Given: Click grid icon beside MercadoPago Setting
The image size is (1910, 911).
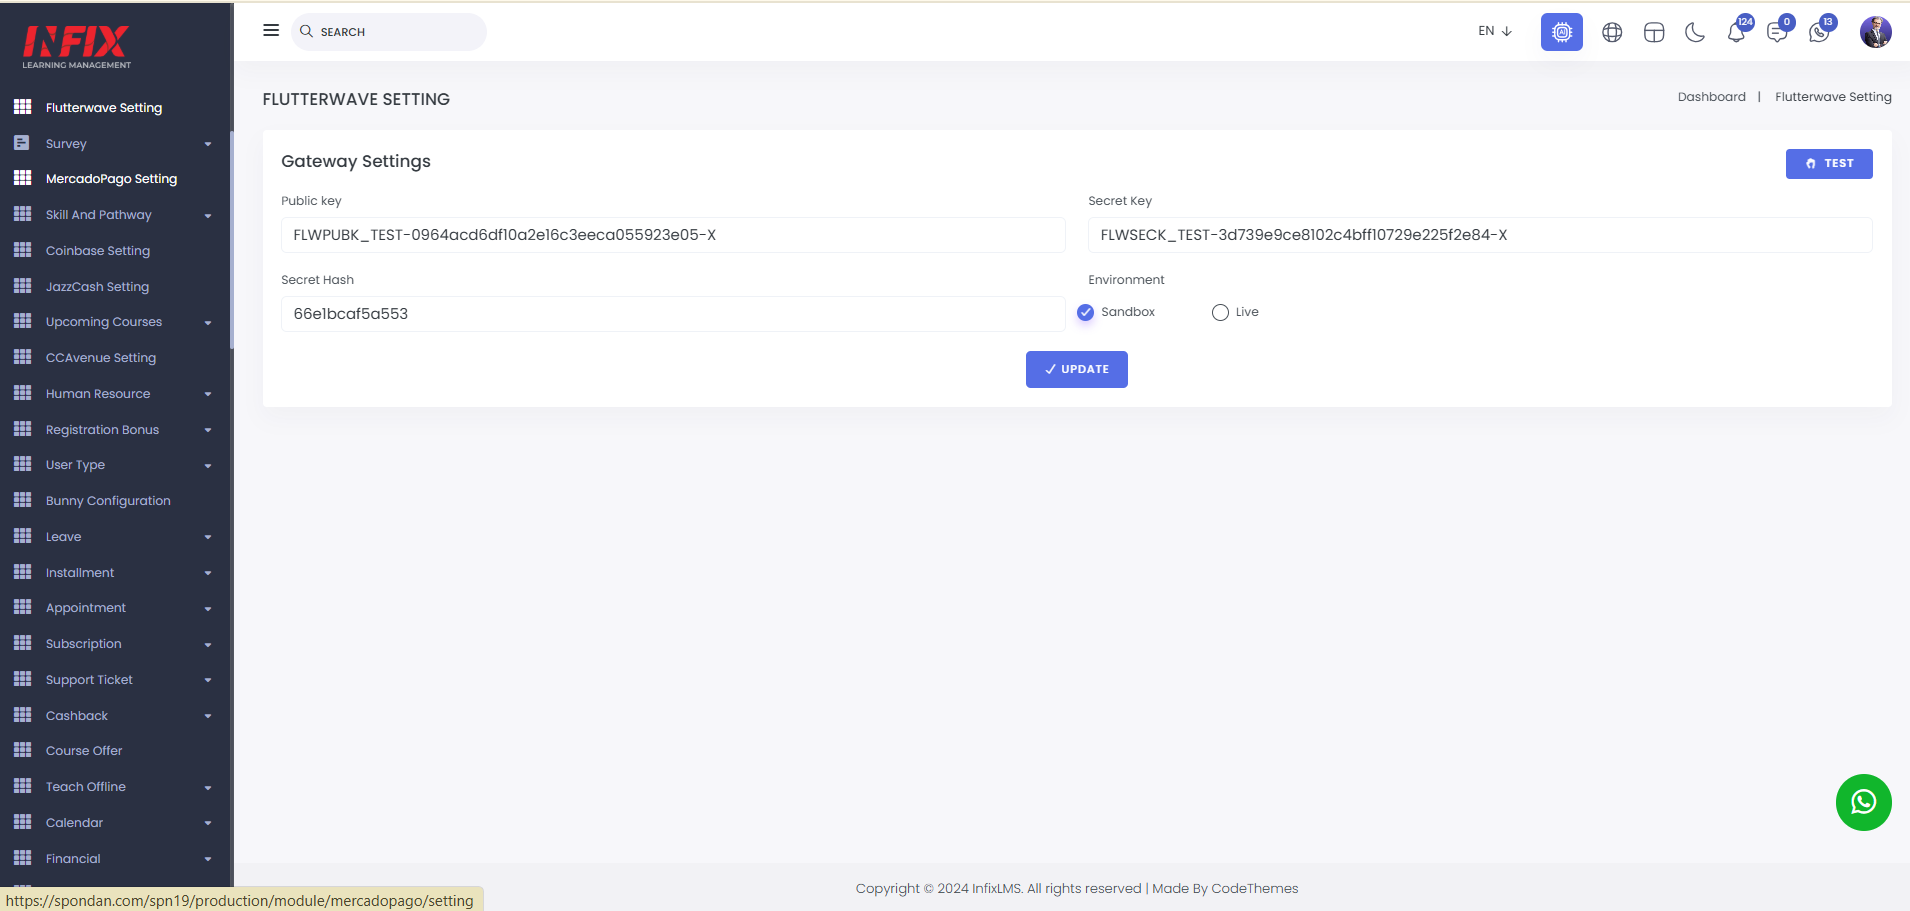Looking at the screenshot, I should (22, 178).
